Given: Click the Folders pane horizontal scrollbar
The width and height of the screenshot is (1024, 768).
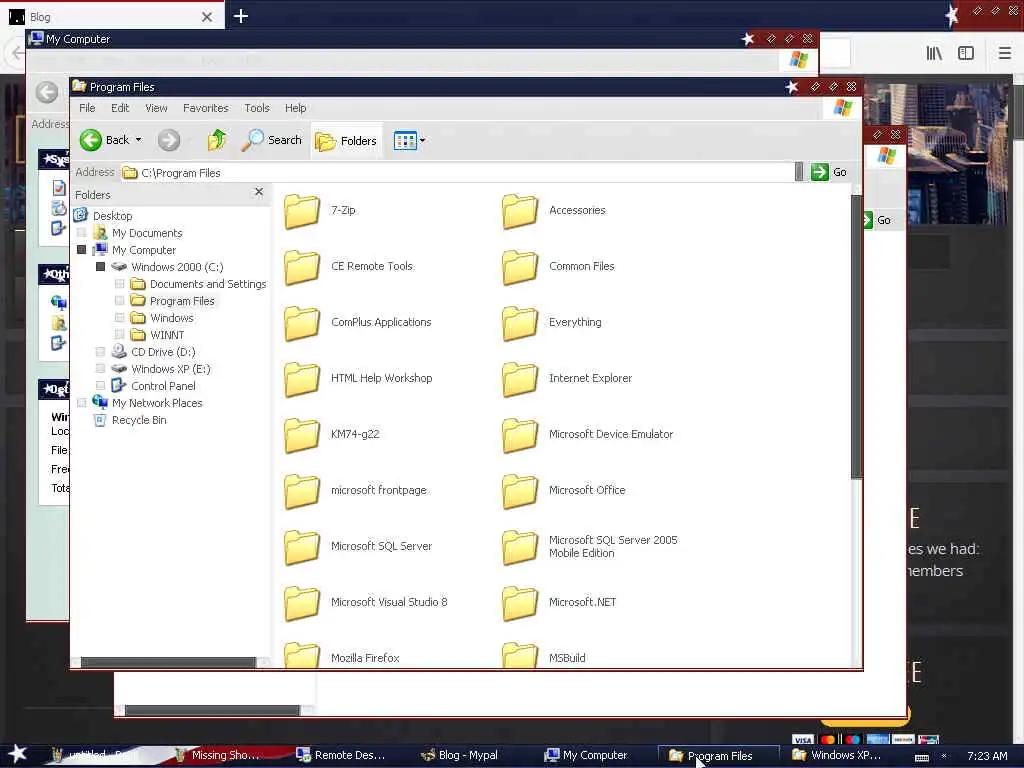Looking at the screenshot, I should click(168, 662).
